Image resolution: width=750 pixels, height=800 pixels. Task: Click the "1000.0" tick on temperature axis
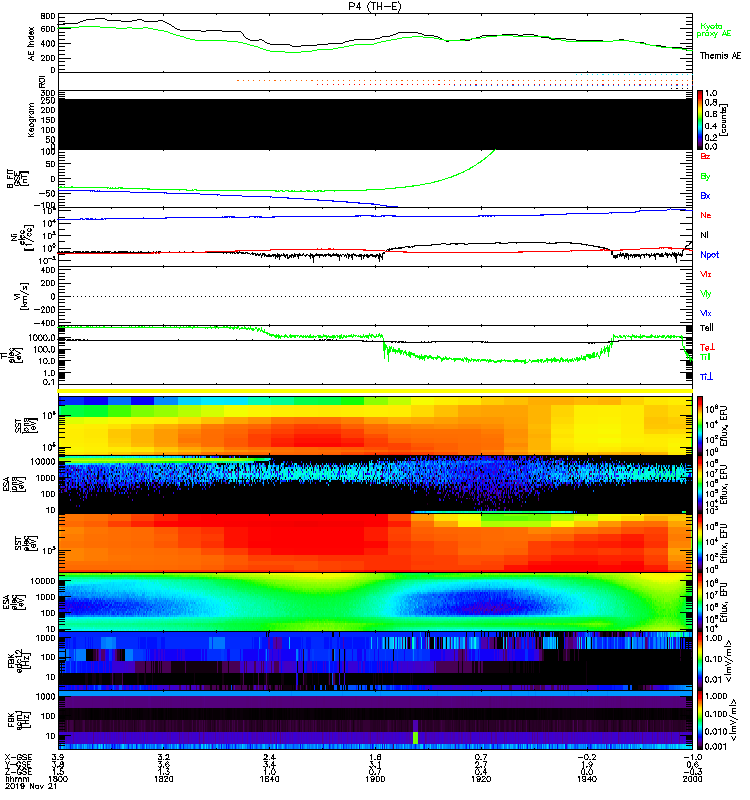42,338
